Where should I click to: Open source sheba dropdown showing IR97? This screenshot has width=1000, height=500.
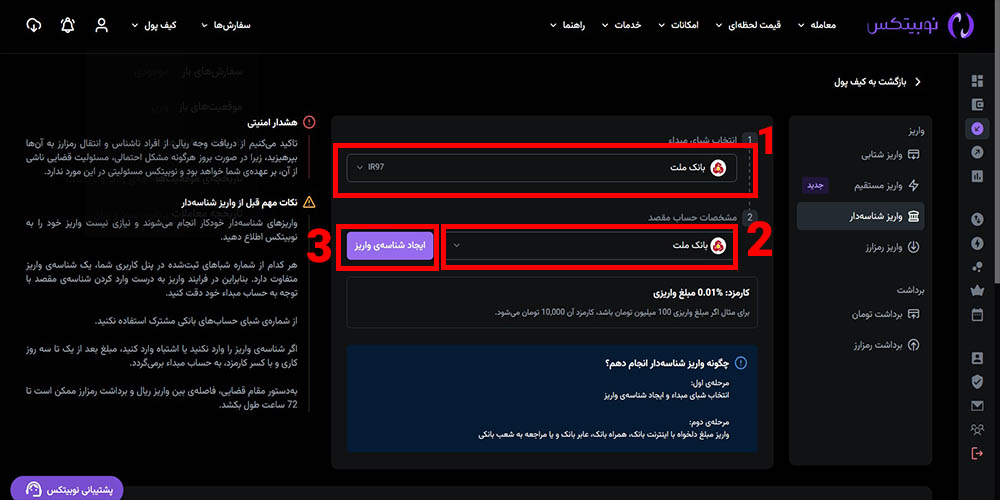[541, 168]
